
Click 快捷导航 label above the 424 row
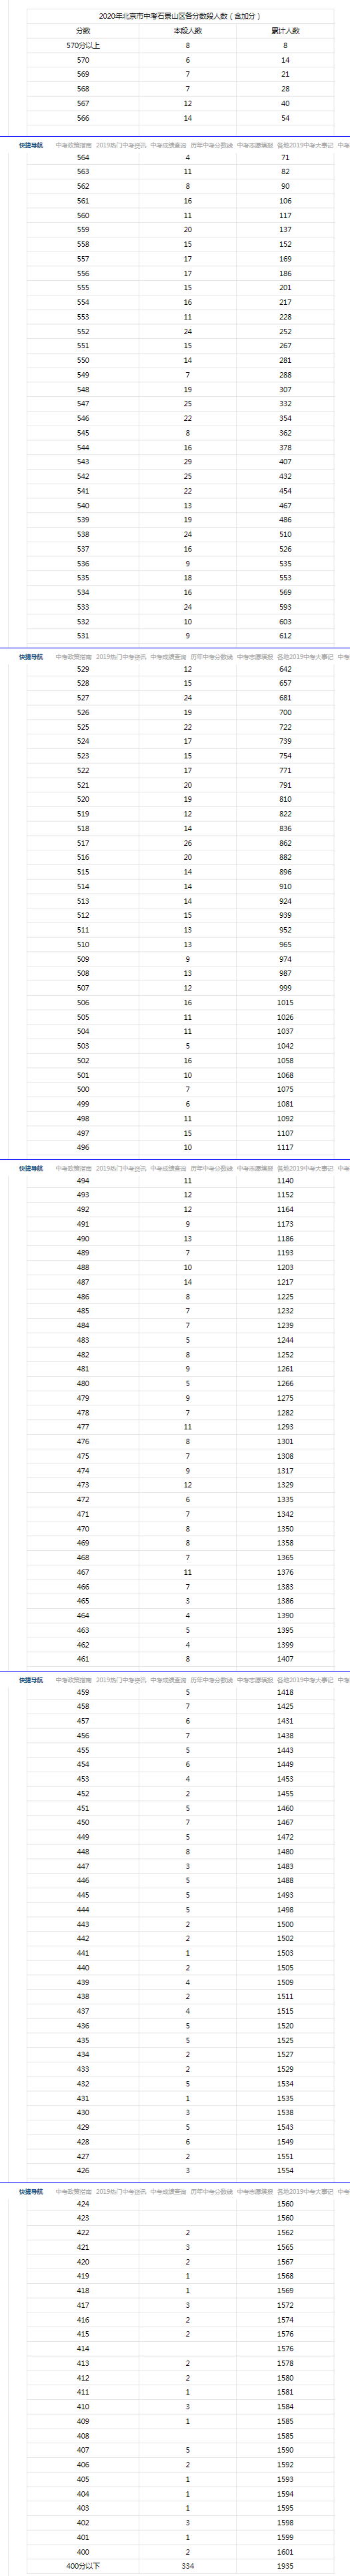pyautogui.click(x=31, y=2191)
